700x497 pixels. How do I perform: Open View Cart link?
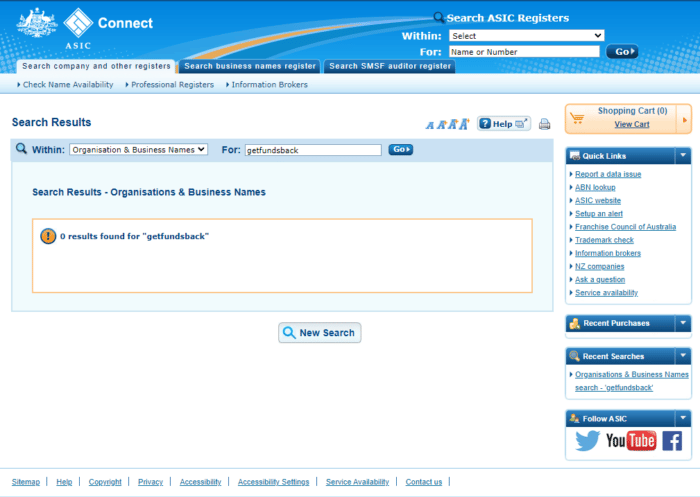[632, 124]
